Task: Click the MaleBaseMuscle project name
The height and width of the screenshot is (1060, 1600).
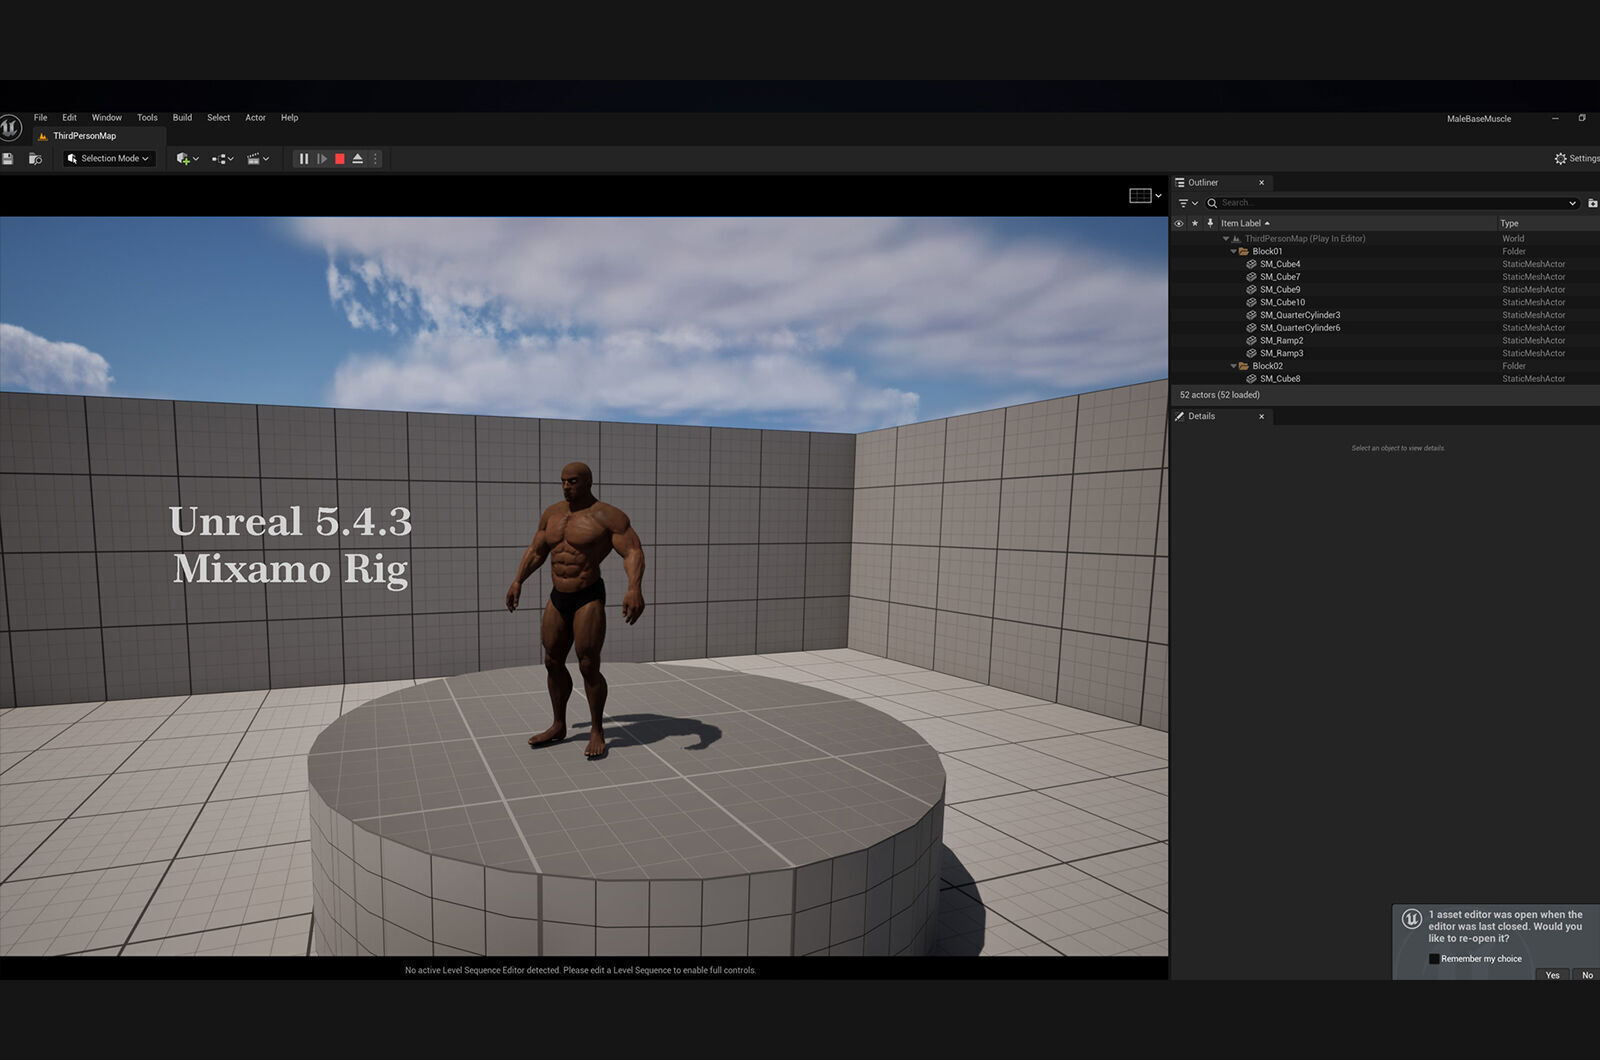Action: point(1479,119)
